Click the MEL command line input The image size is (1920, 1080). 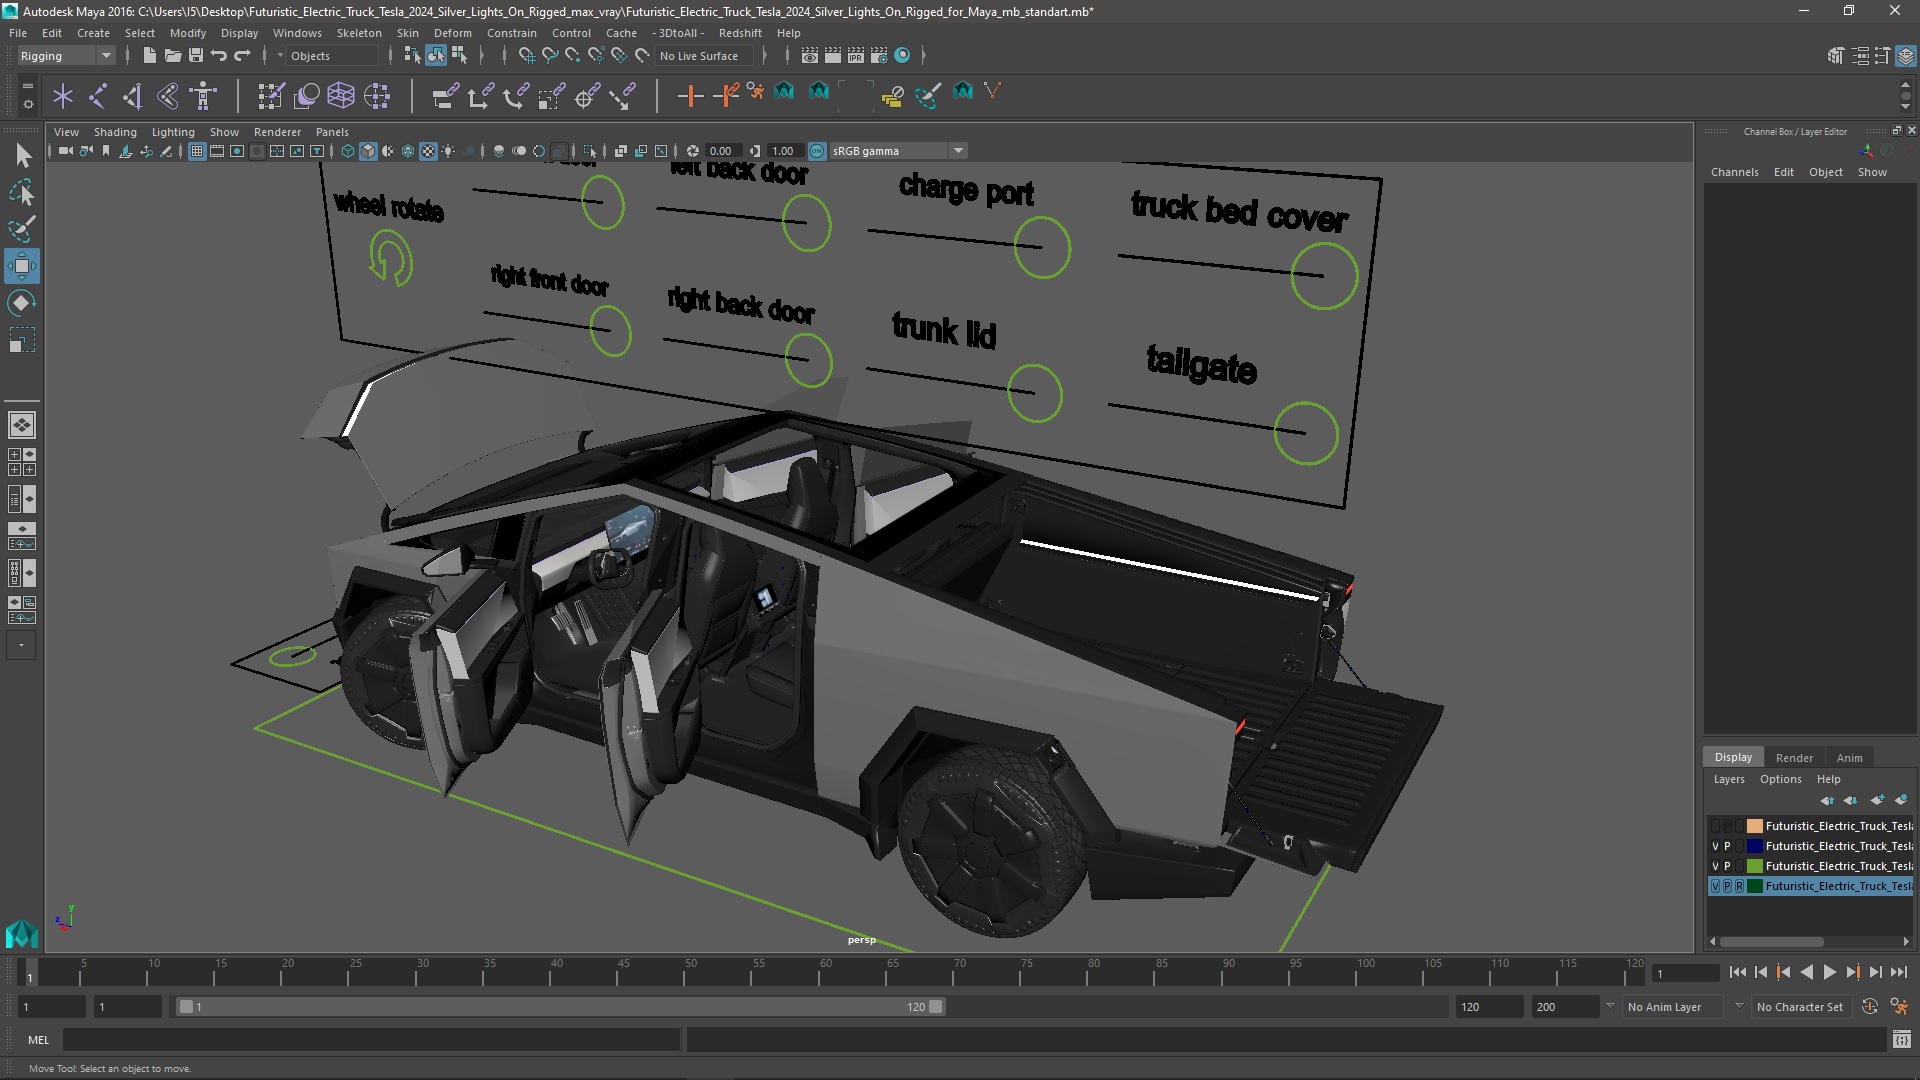[371, 1040]
